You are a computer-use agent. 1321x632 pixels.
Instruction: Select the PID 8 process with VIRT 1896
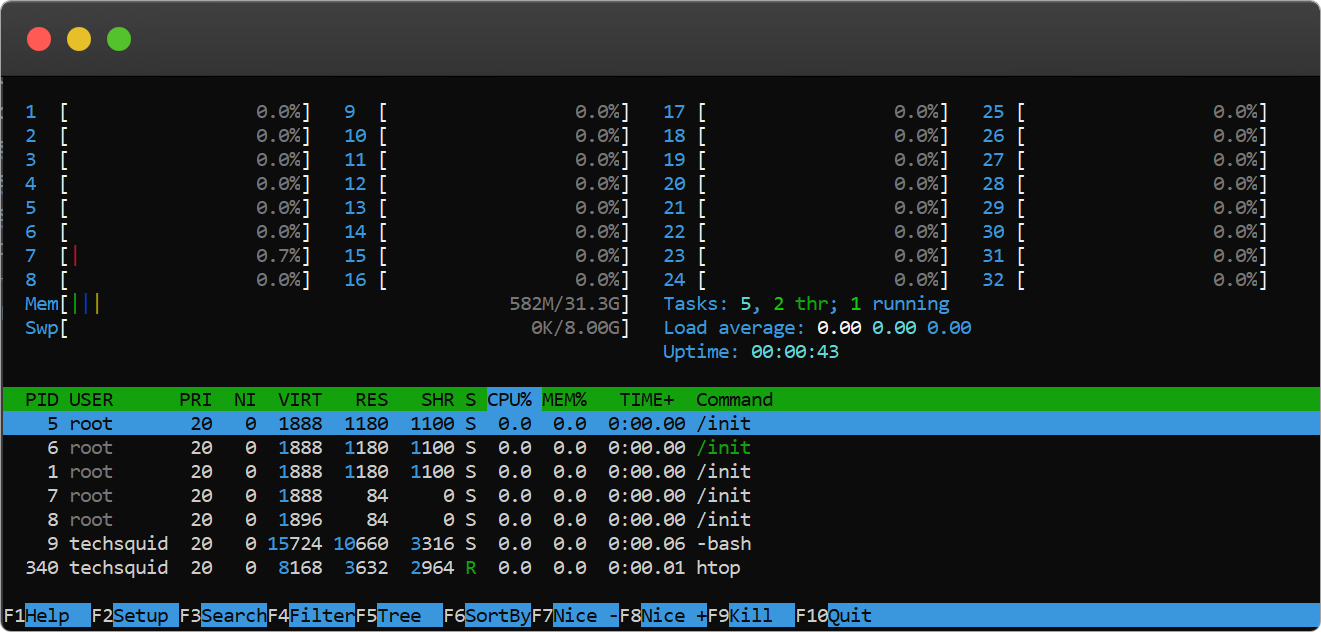[660, 520]
